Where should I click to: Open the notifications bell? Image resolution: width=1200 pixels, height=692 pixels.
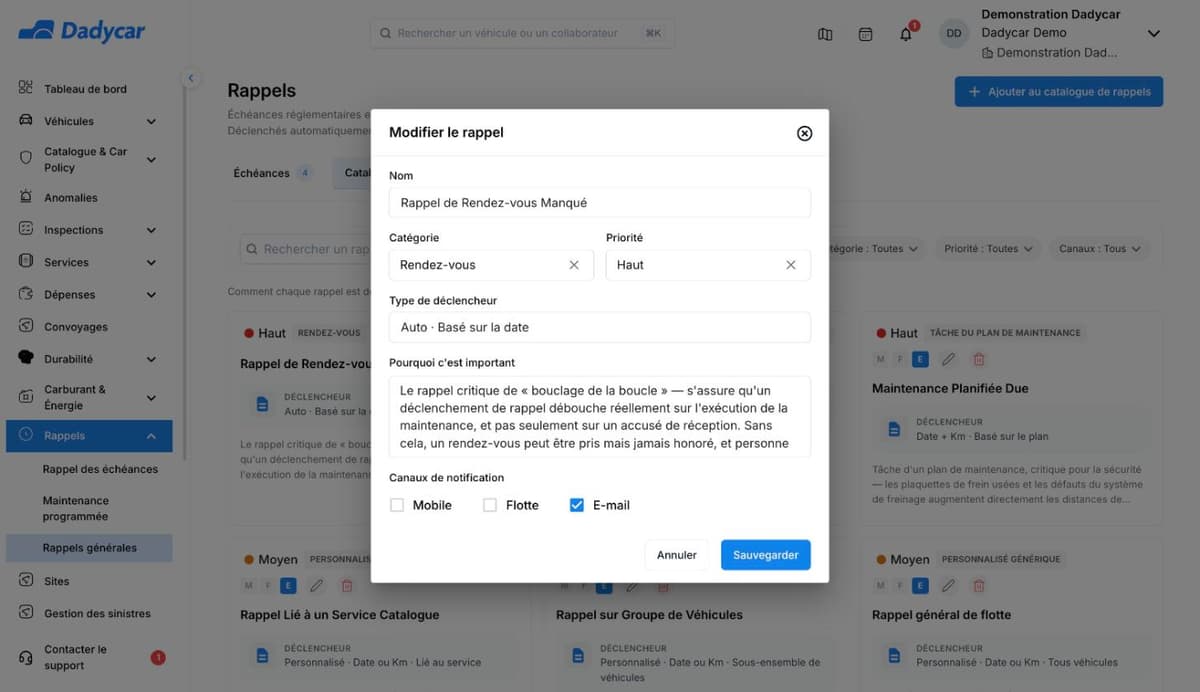[906, 34]
